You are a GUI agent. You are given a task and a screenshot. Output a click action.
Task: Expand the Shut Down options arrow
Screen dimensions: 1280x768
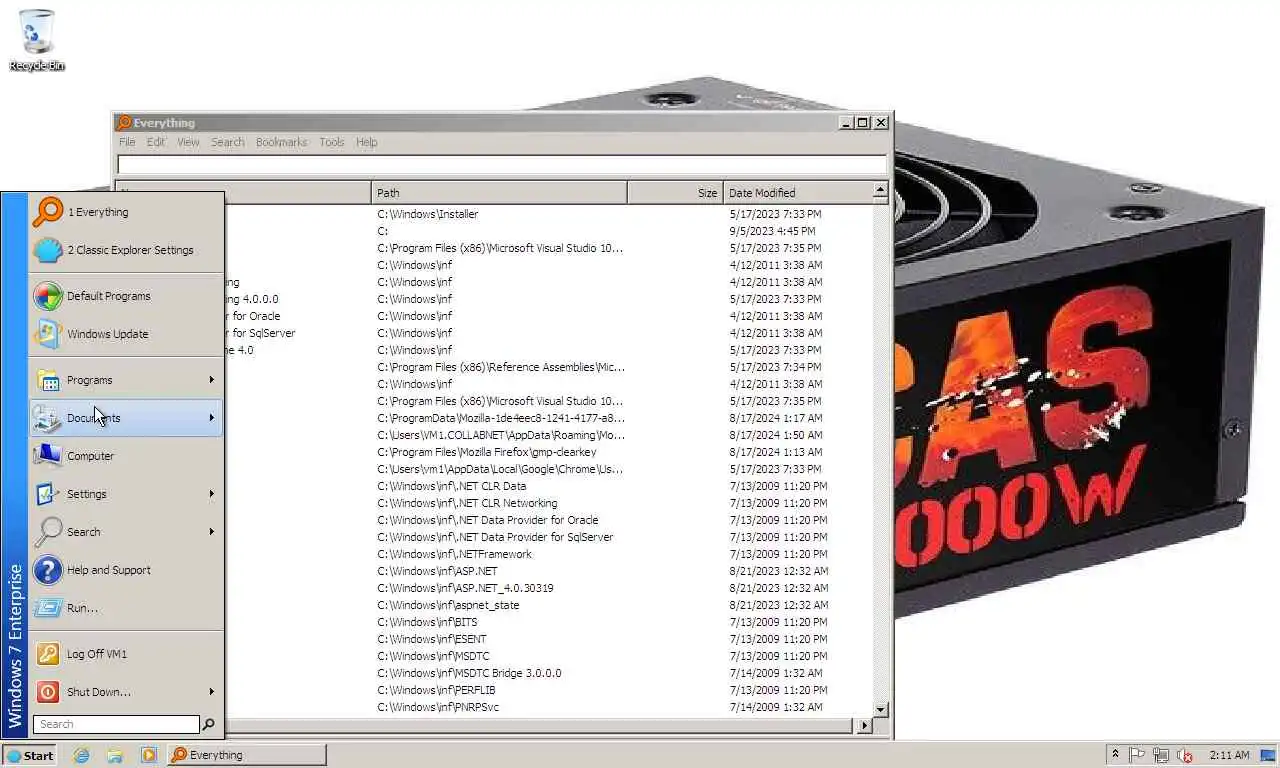(212, 692)
